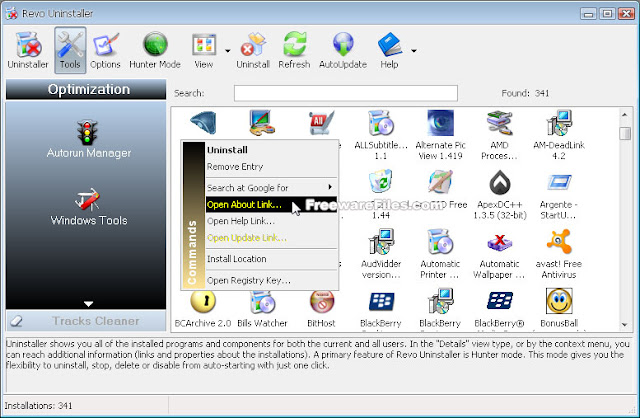640x418 pixels.
Task: Select Open Update Link menu item
Action: click(x=271, y=238)
